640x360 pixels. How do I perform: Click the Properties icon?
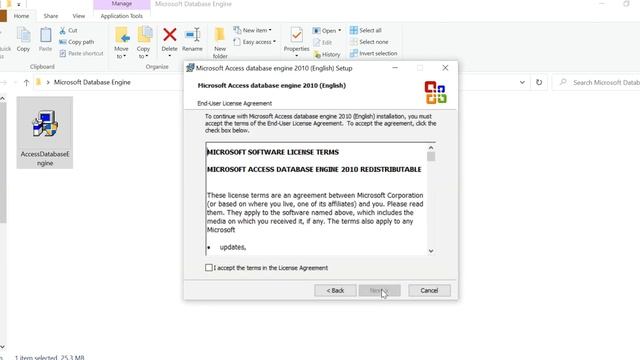[x=297, y=36]
